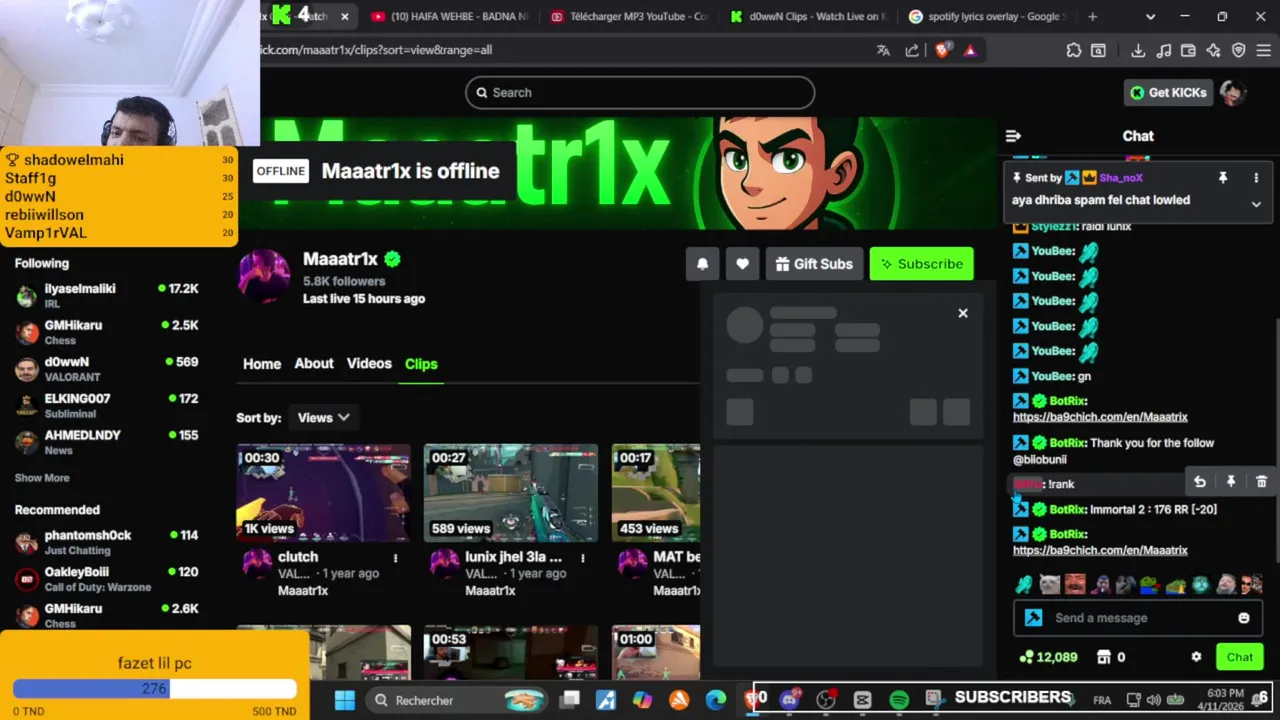Expand Show More in Following list

coord(42,478)
